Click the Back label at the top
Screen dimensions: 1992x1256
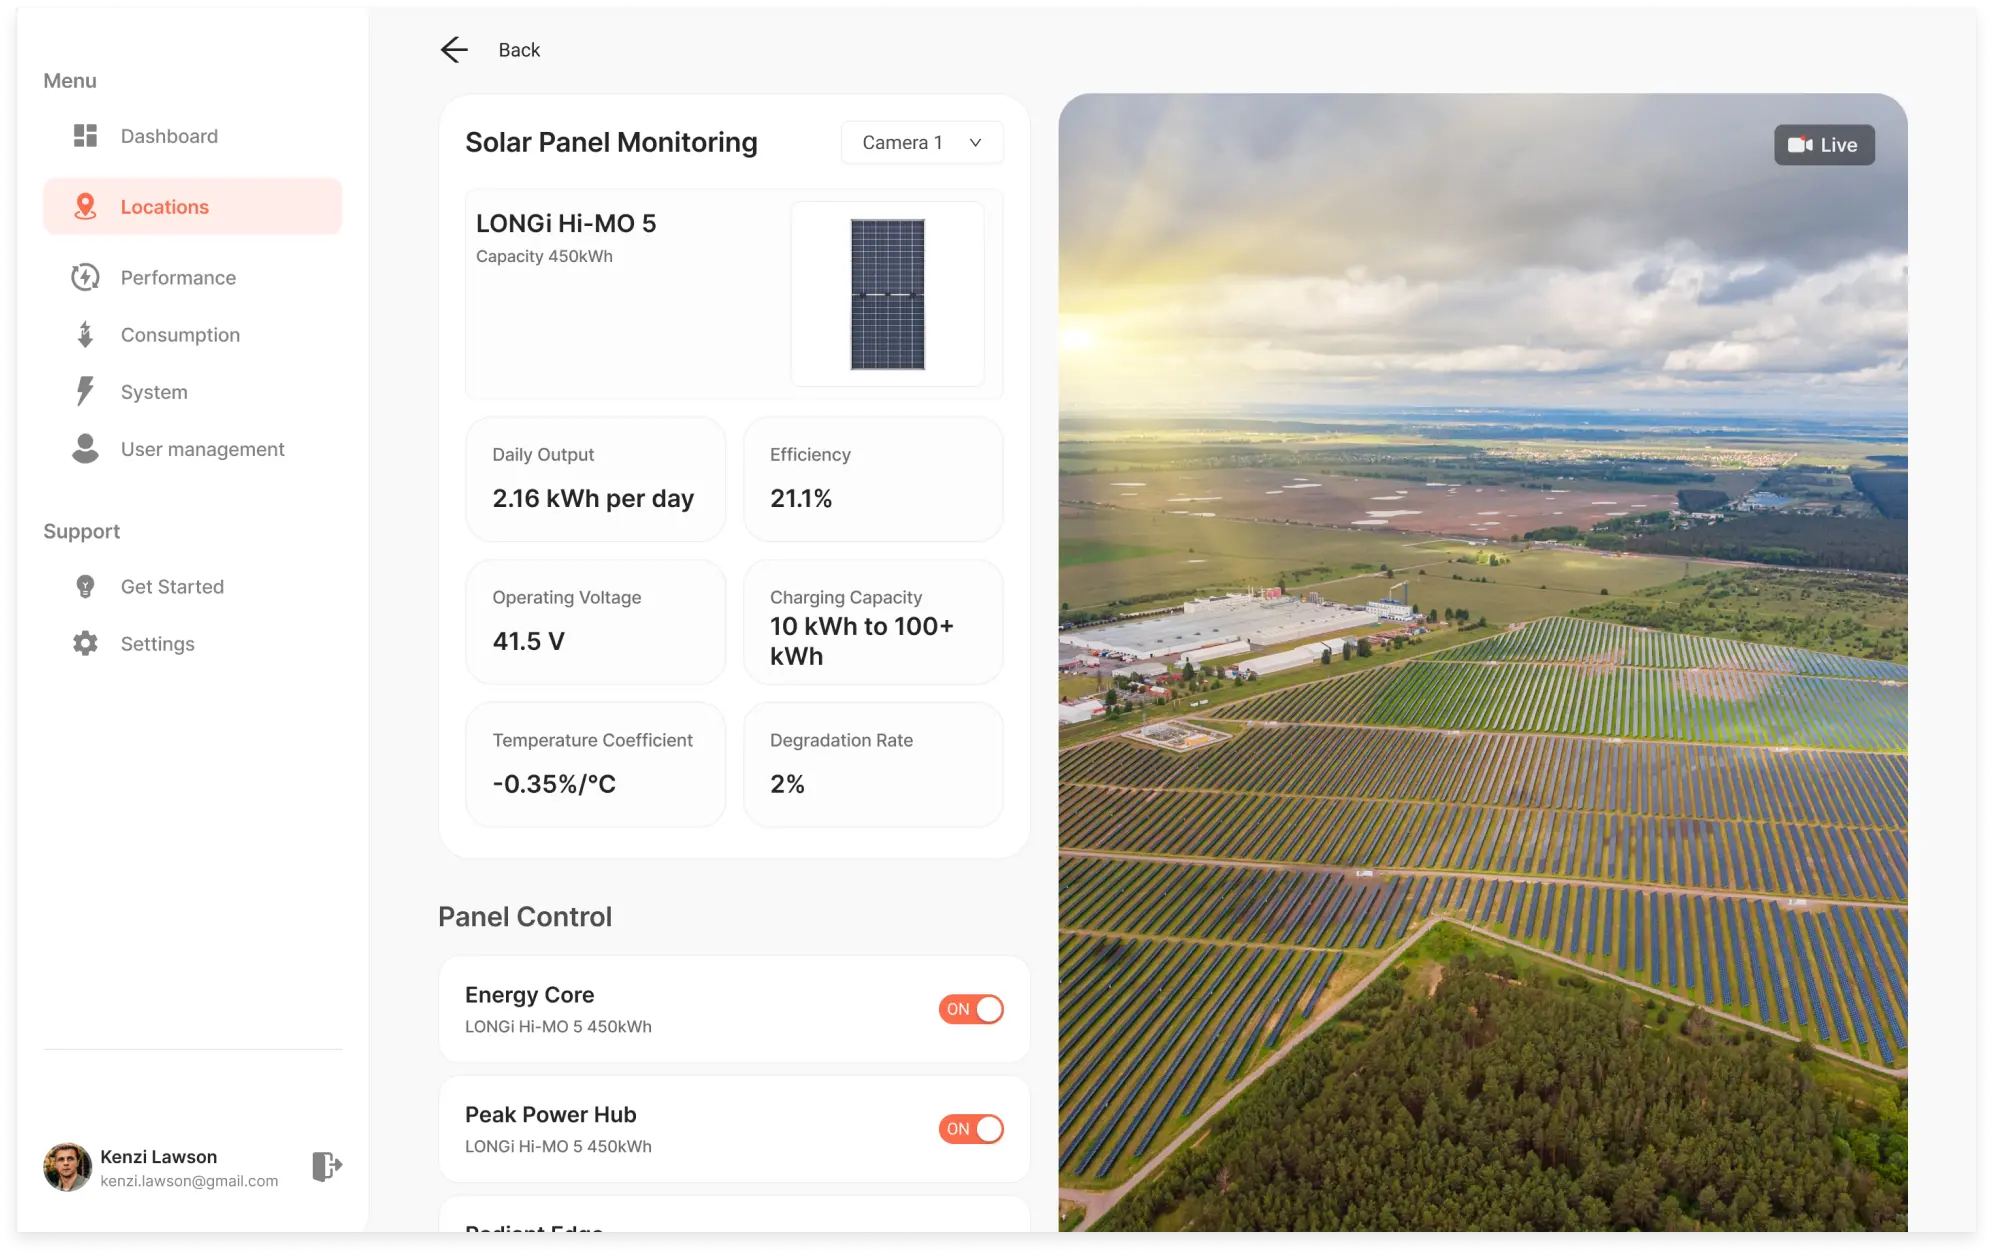pos(519,49)
